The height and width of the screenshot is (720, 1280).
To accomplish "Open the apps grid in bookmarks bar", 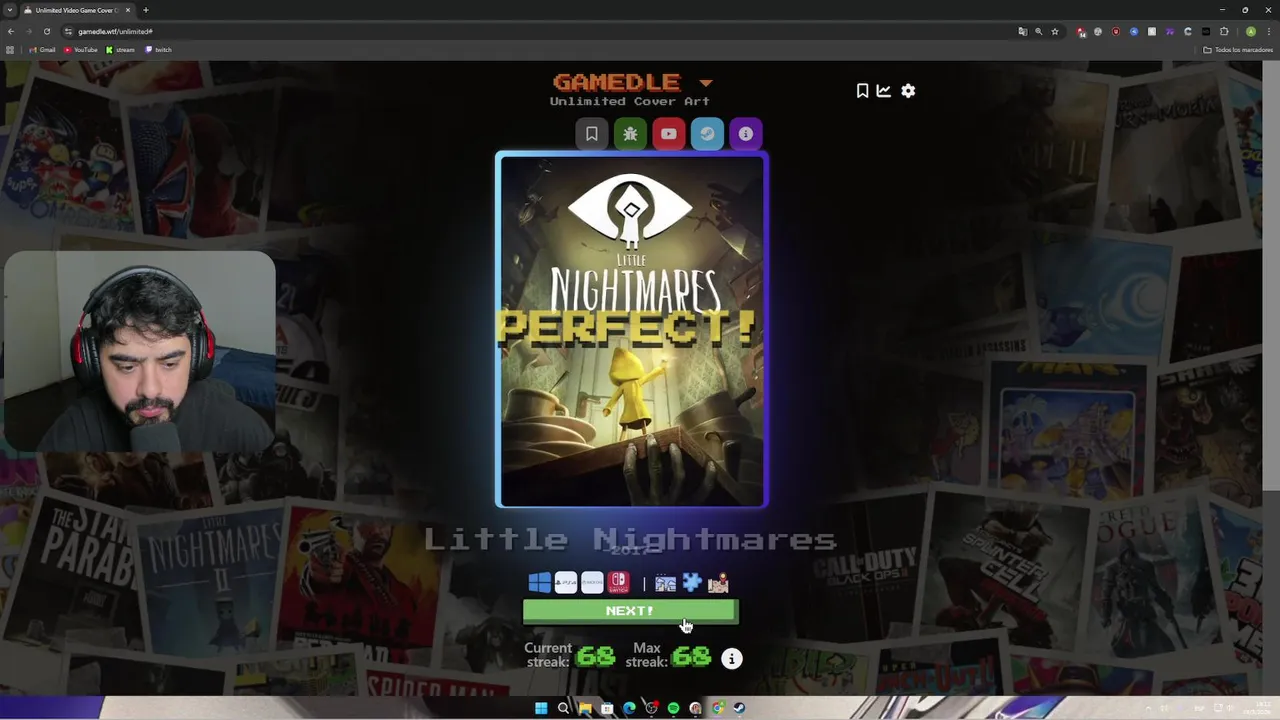I will click(10, 50).
